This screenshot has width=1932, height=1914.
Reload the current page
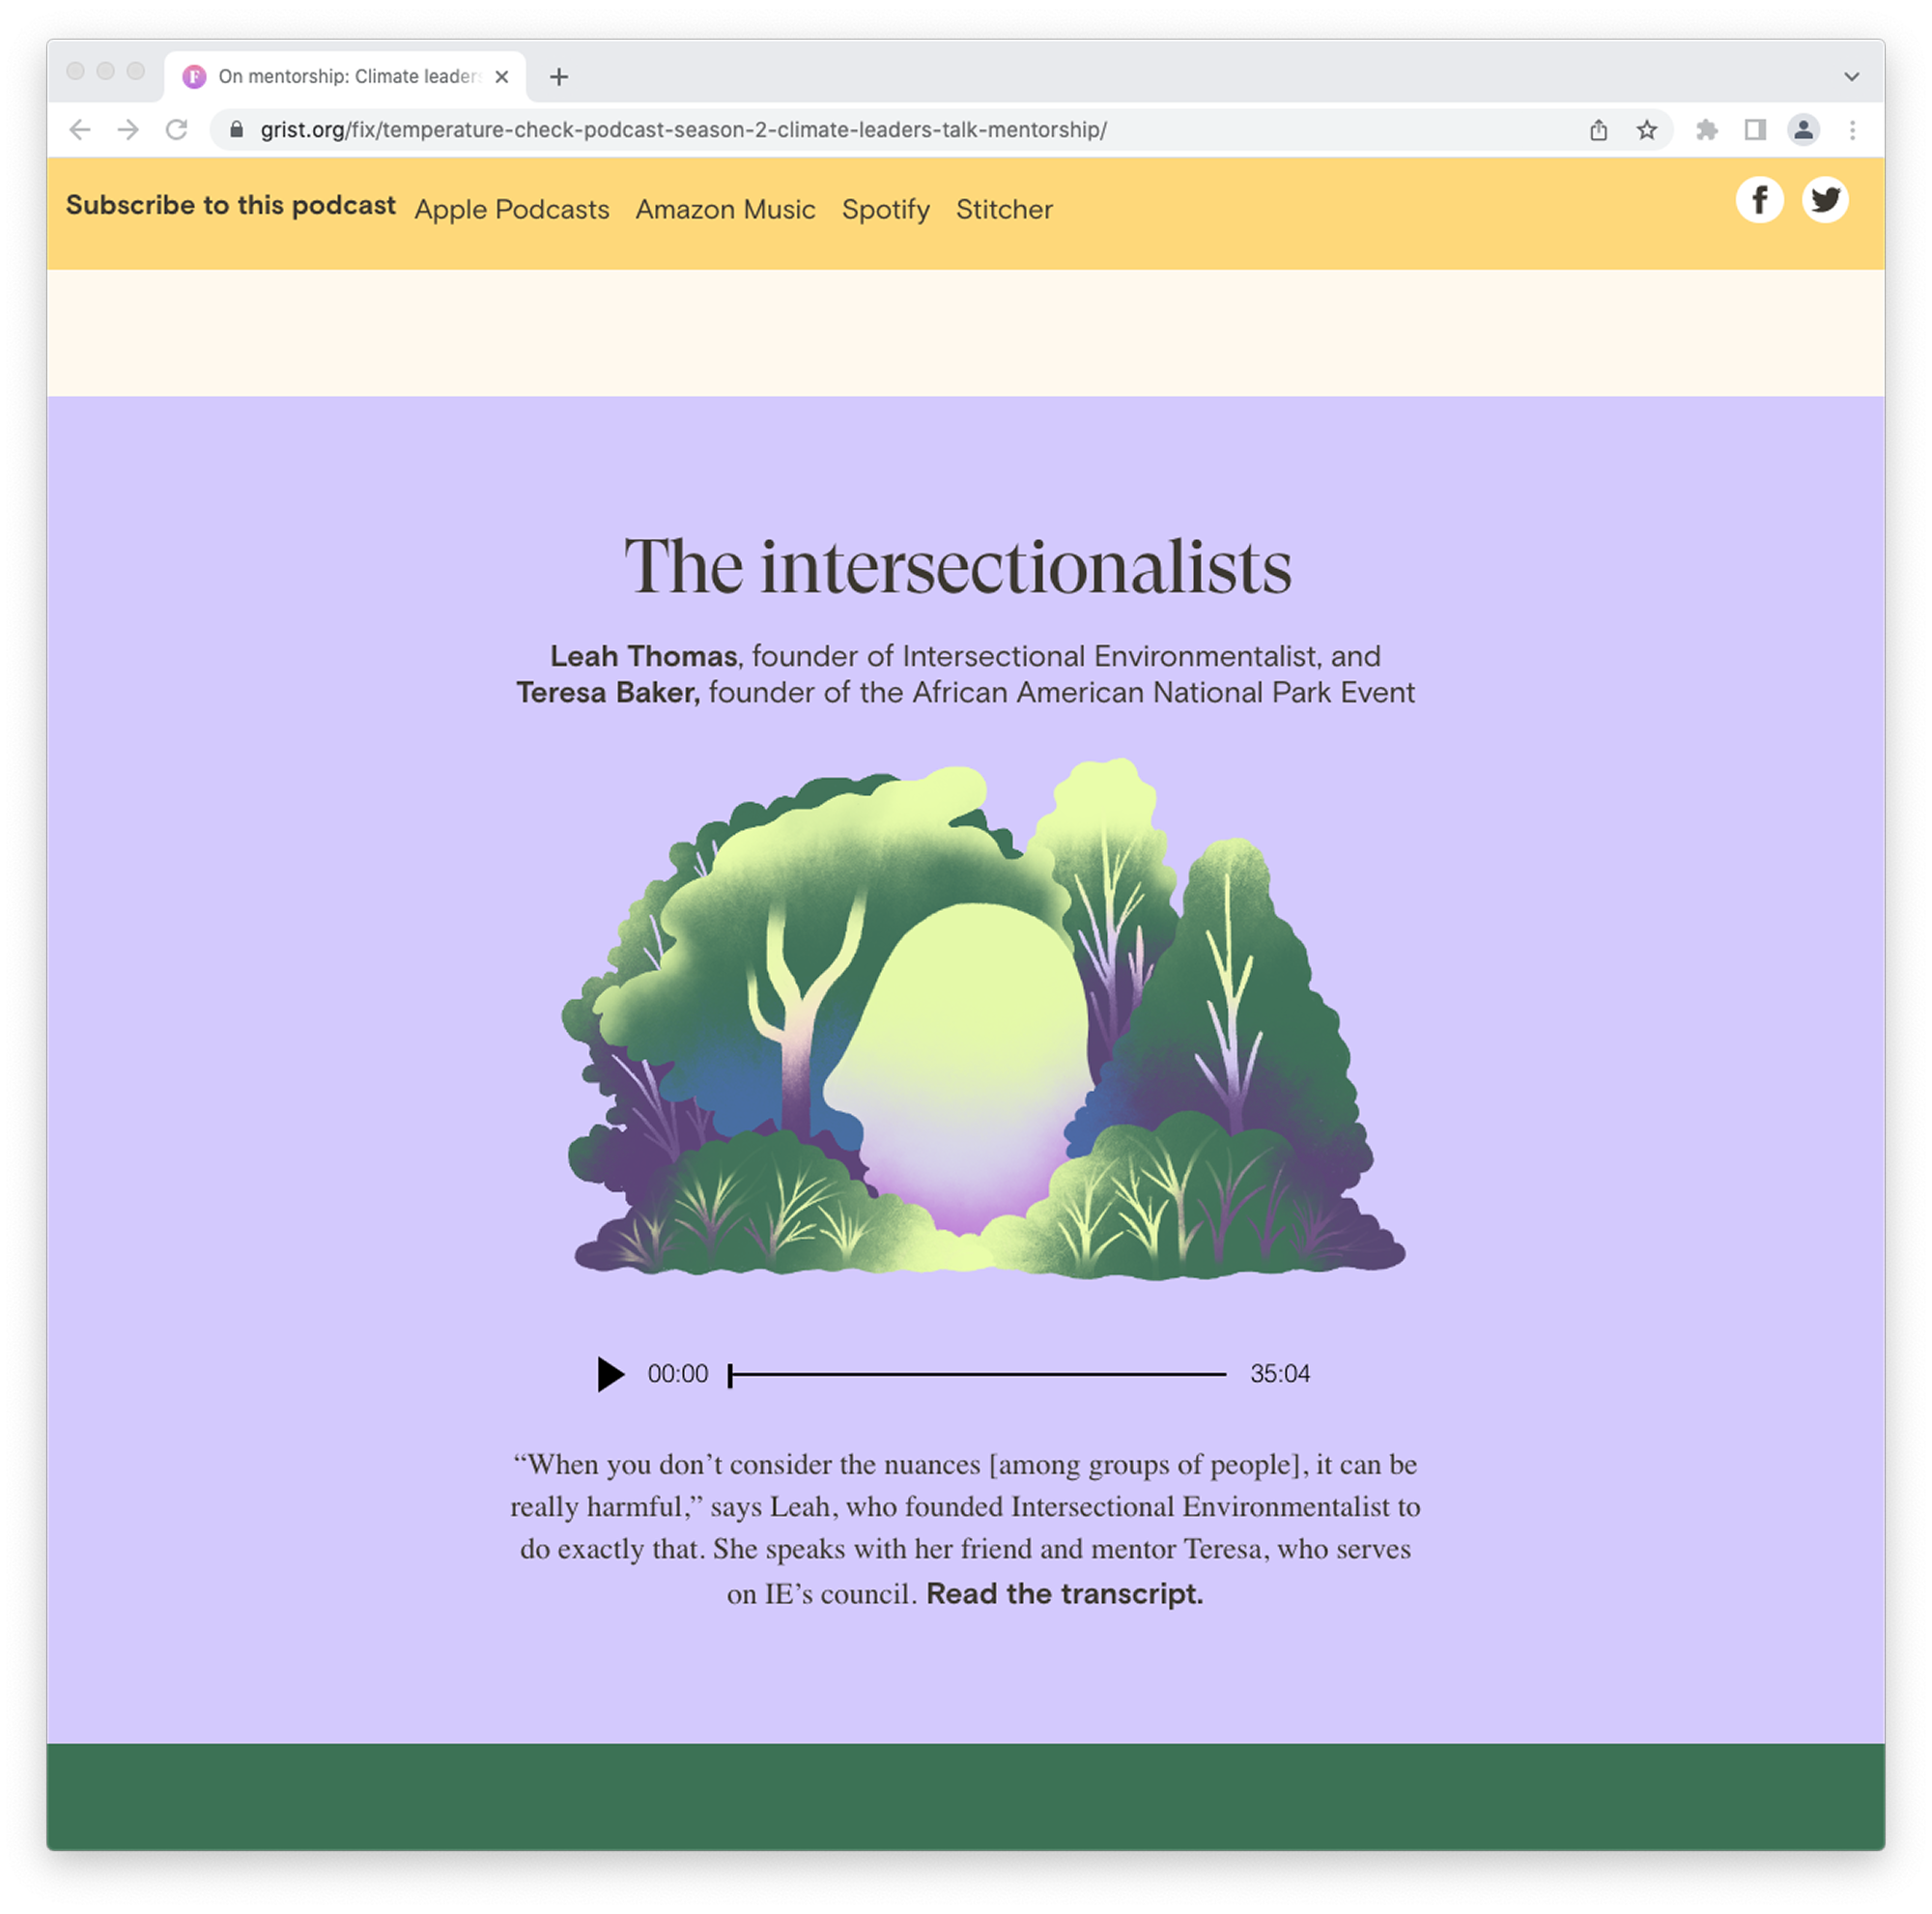tap(177, 130)
